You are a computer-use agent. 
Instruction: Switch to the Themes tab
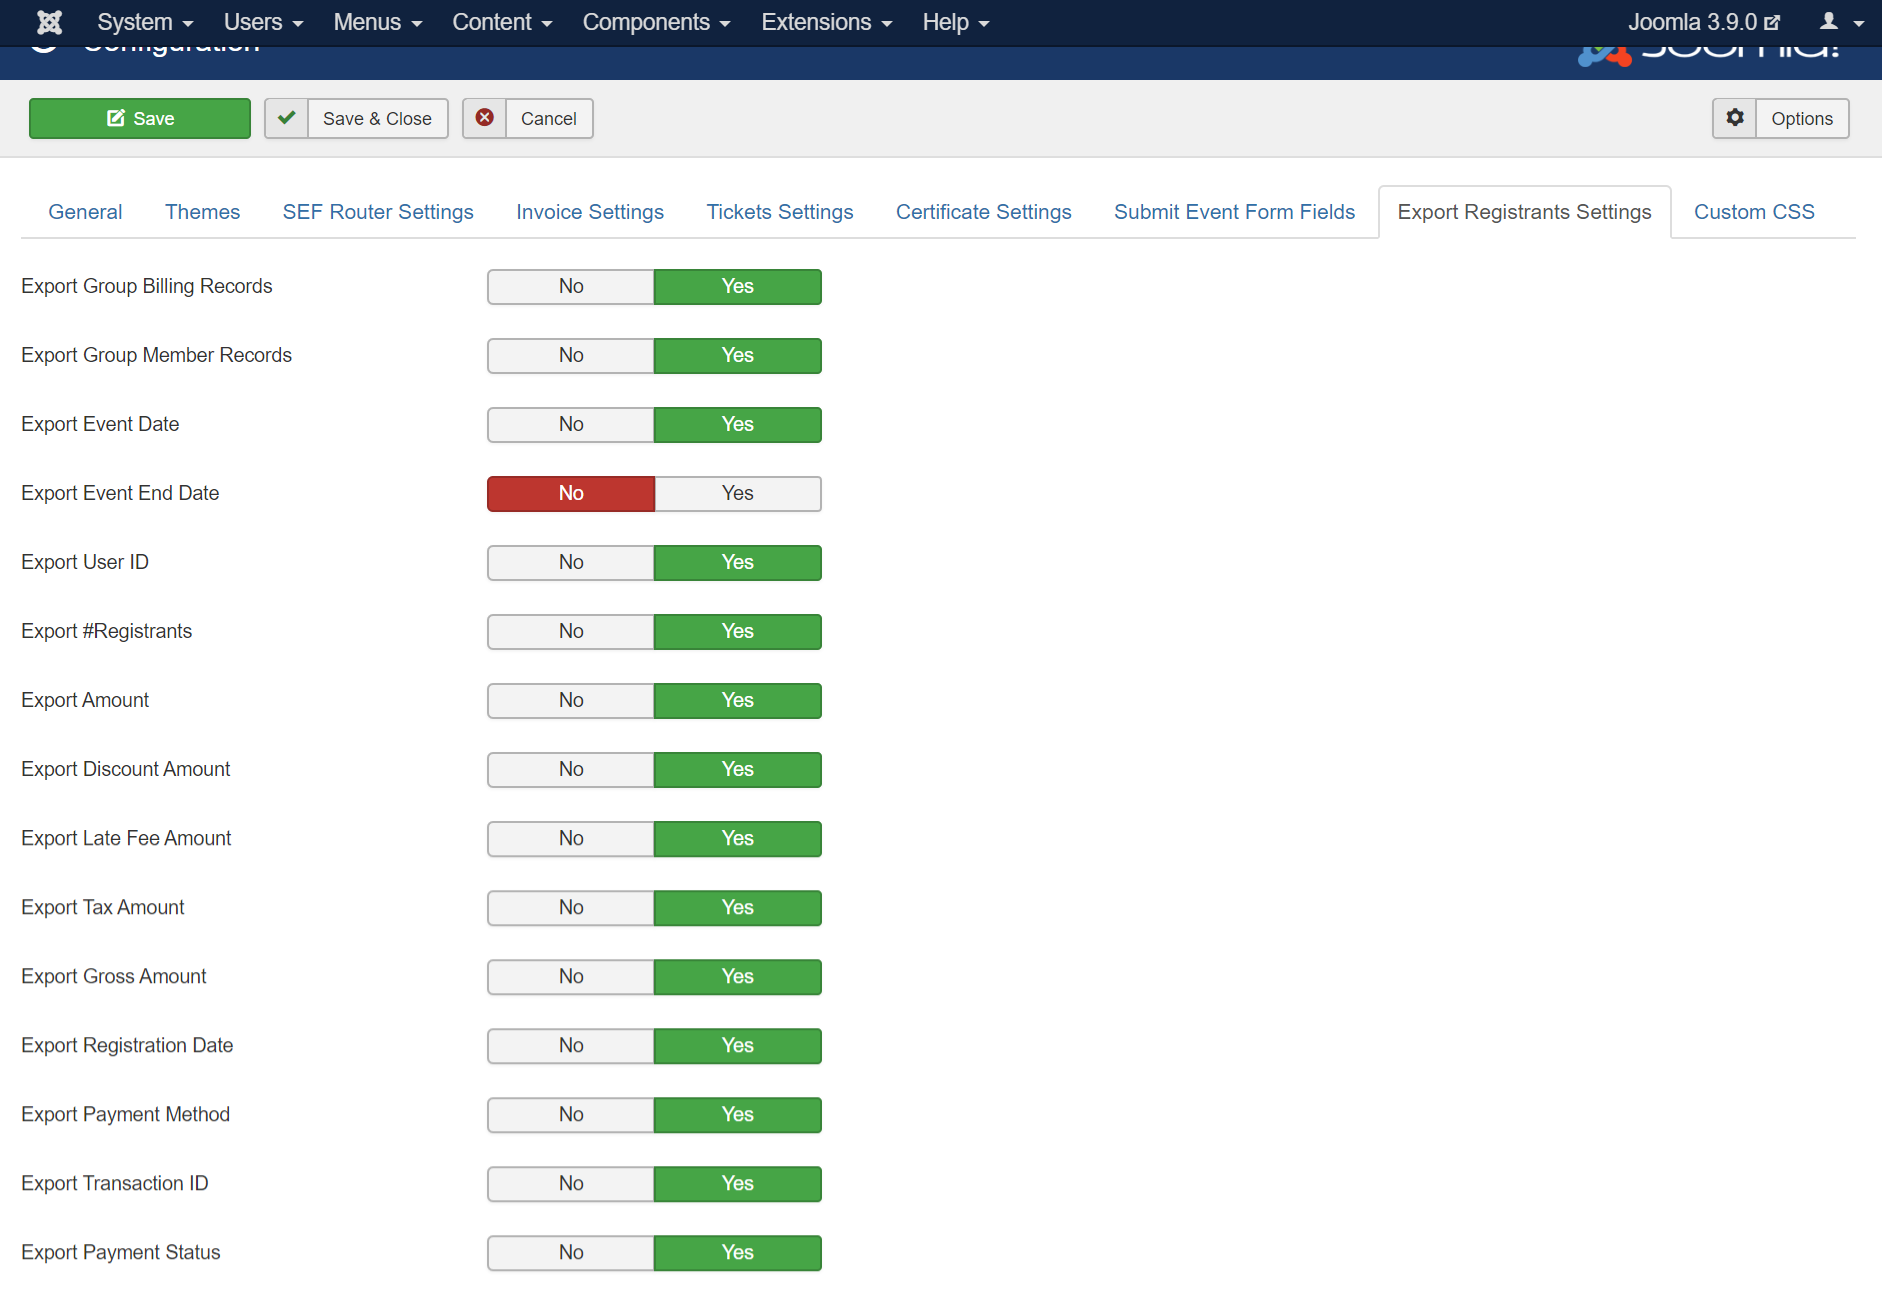(x=202, y=212)
